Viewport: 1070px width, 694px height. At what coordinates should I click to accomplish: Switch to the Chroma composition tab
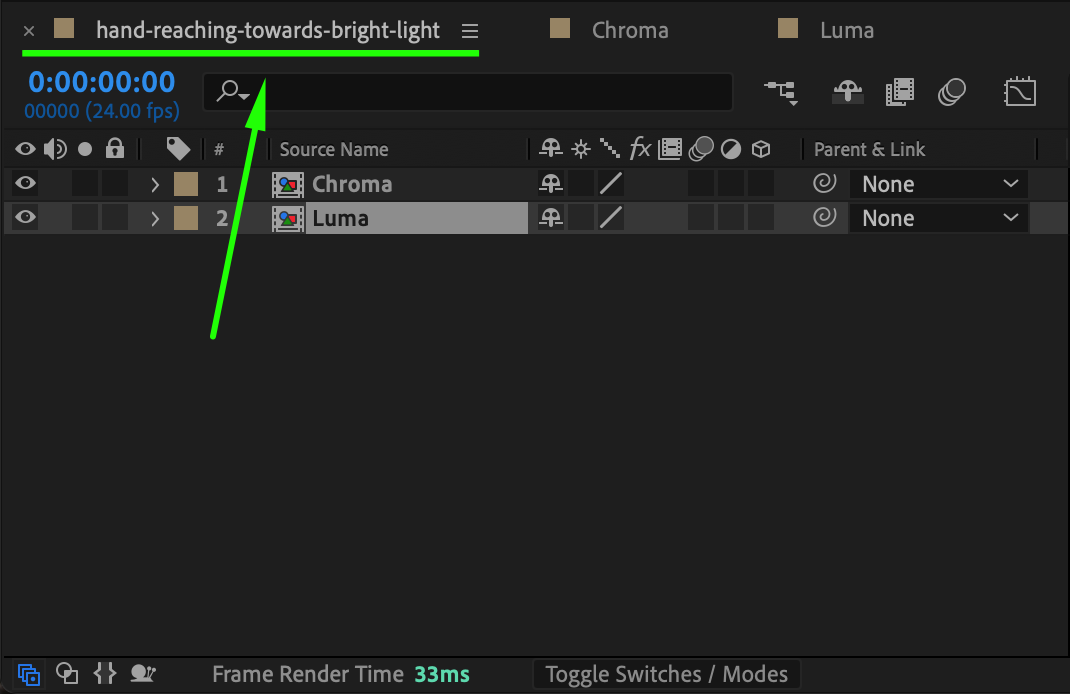[x=630, y=30]
